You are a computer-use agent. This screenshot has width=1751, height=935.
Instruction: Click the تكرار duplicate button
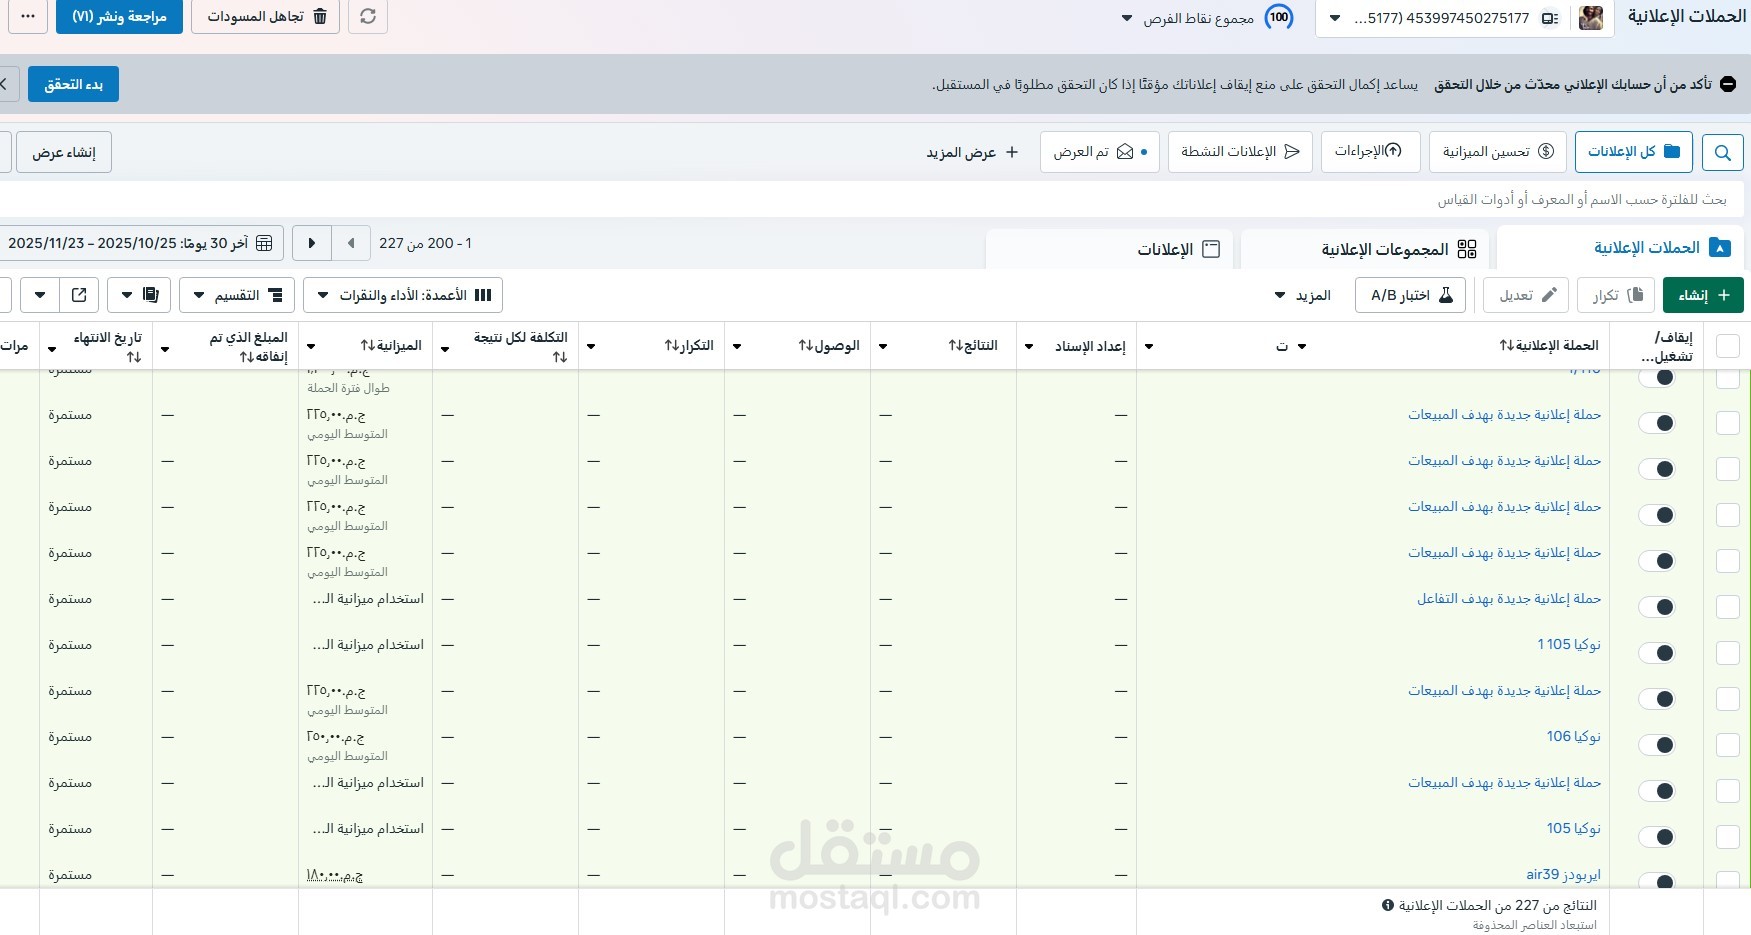(x=1616, y=295)
